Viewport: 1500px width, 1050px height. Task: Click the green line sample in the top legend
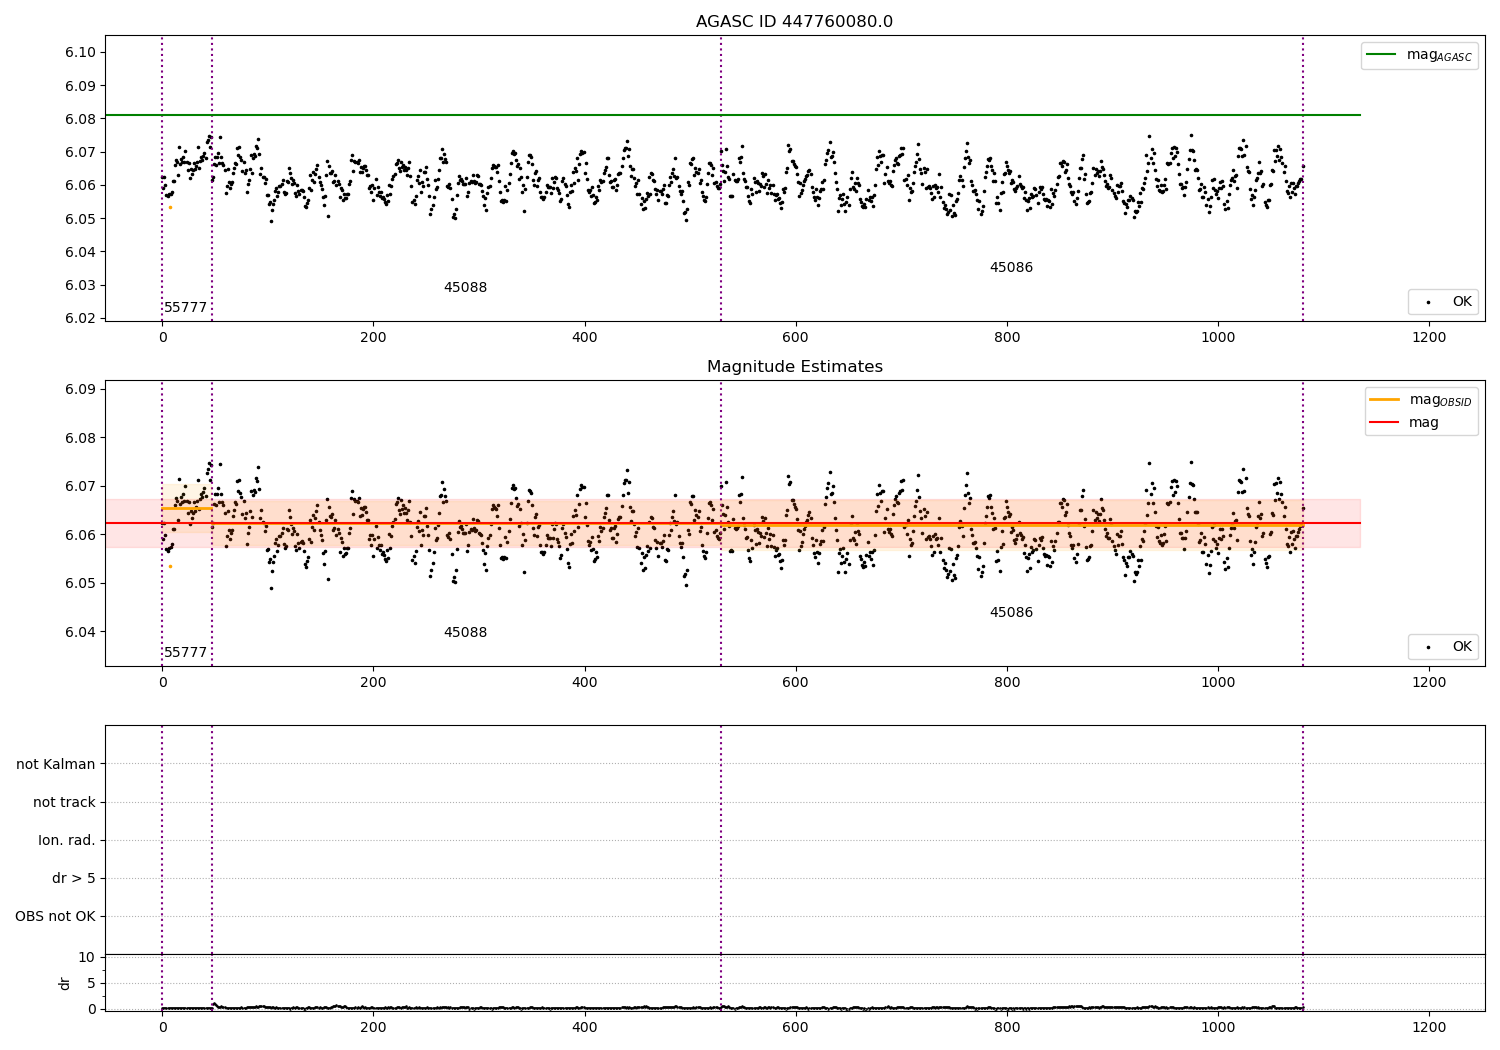(1381, 54)
